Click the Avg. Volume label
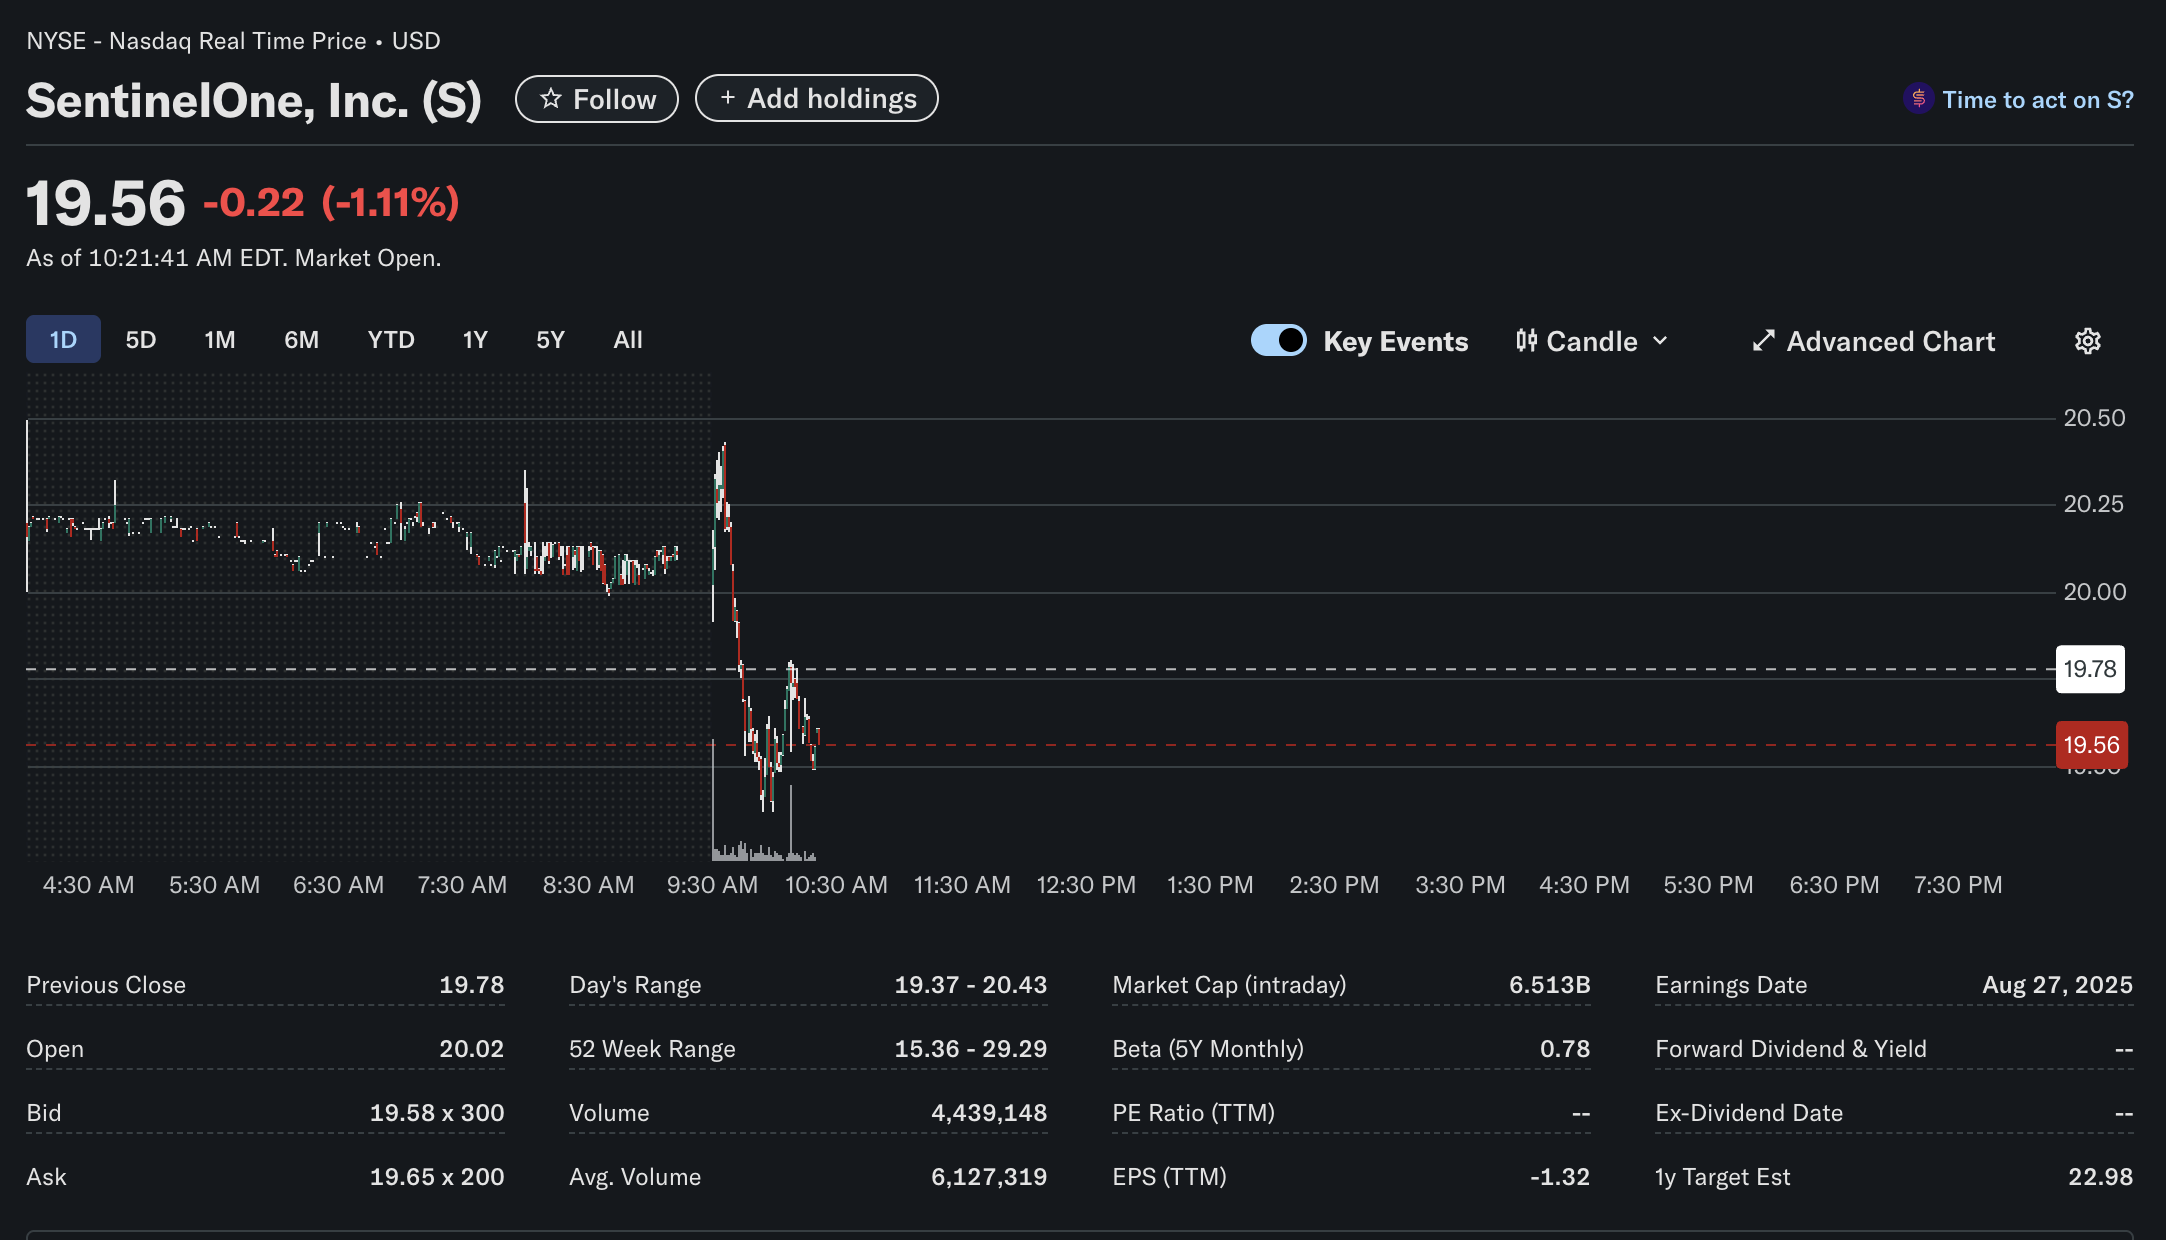 point(635,1177)
